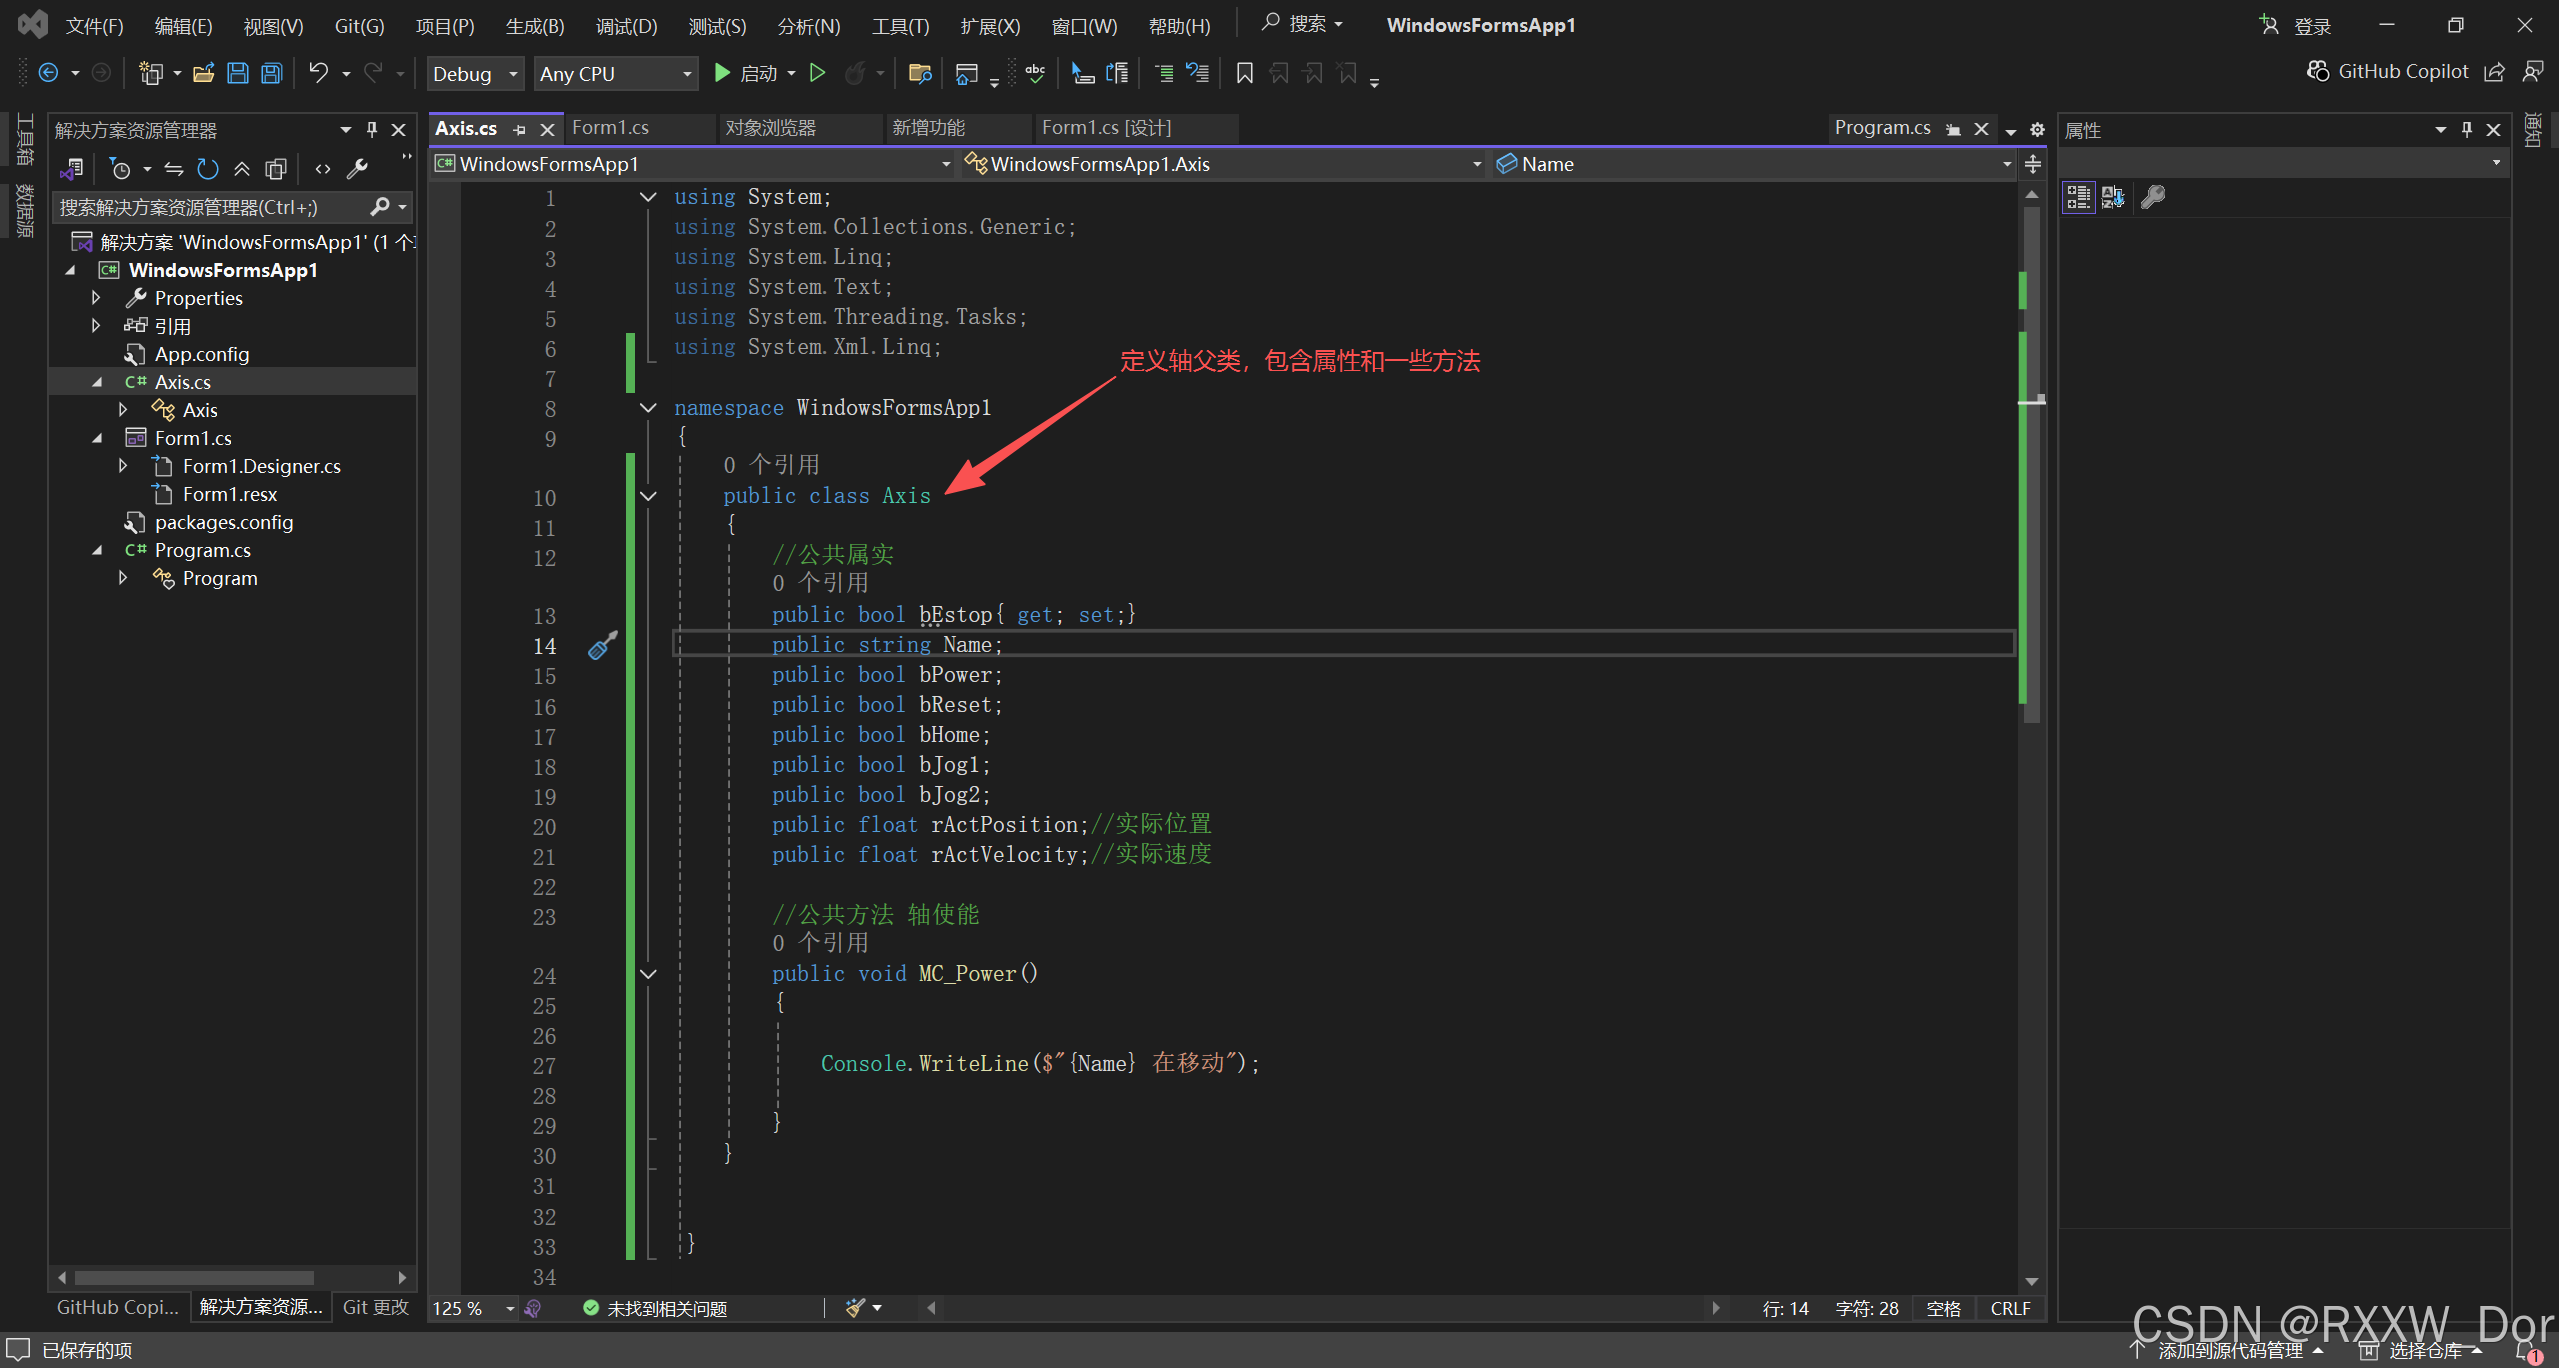Click 添加到源代码管理 in status bar
The height and width of the screenshot is (1368, 2559).
coord(2229,1350)
